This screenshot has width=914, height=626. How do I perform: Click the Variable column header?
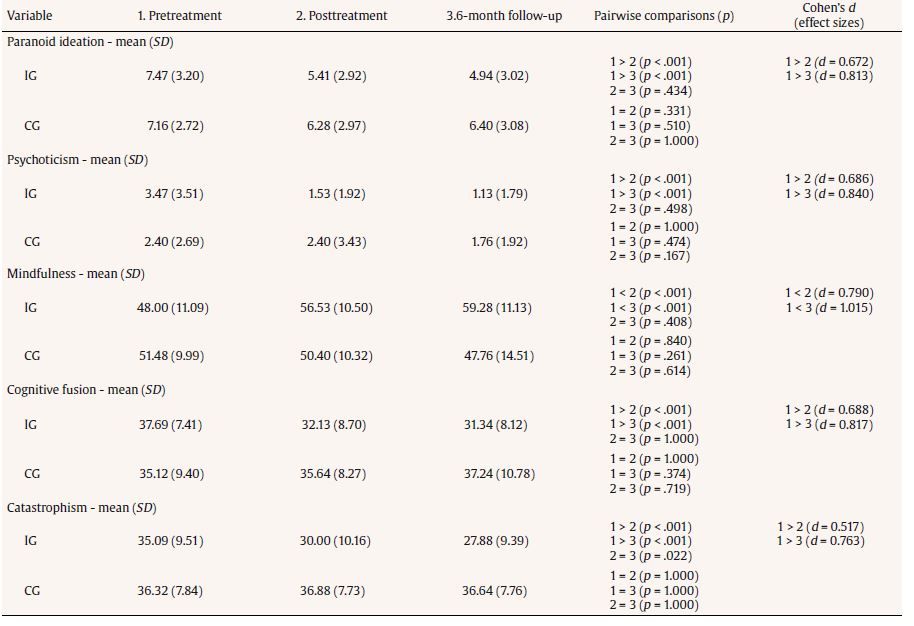pos(29,16)
